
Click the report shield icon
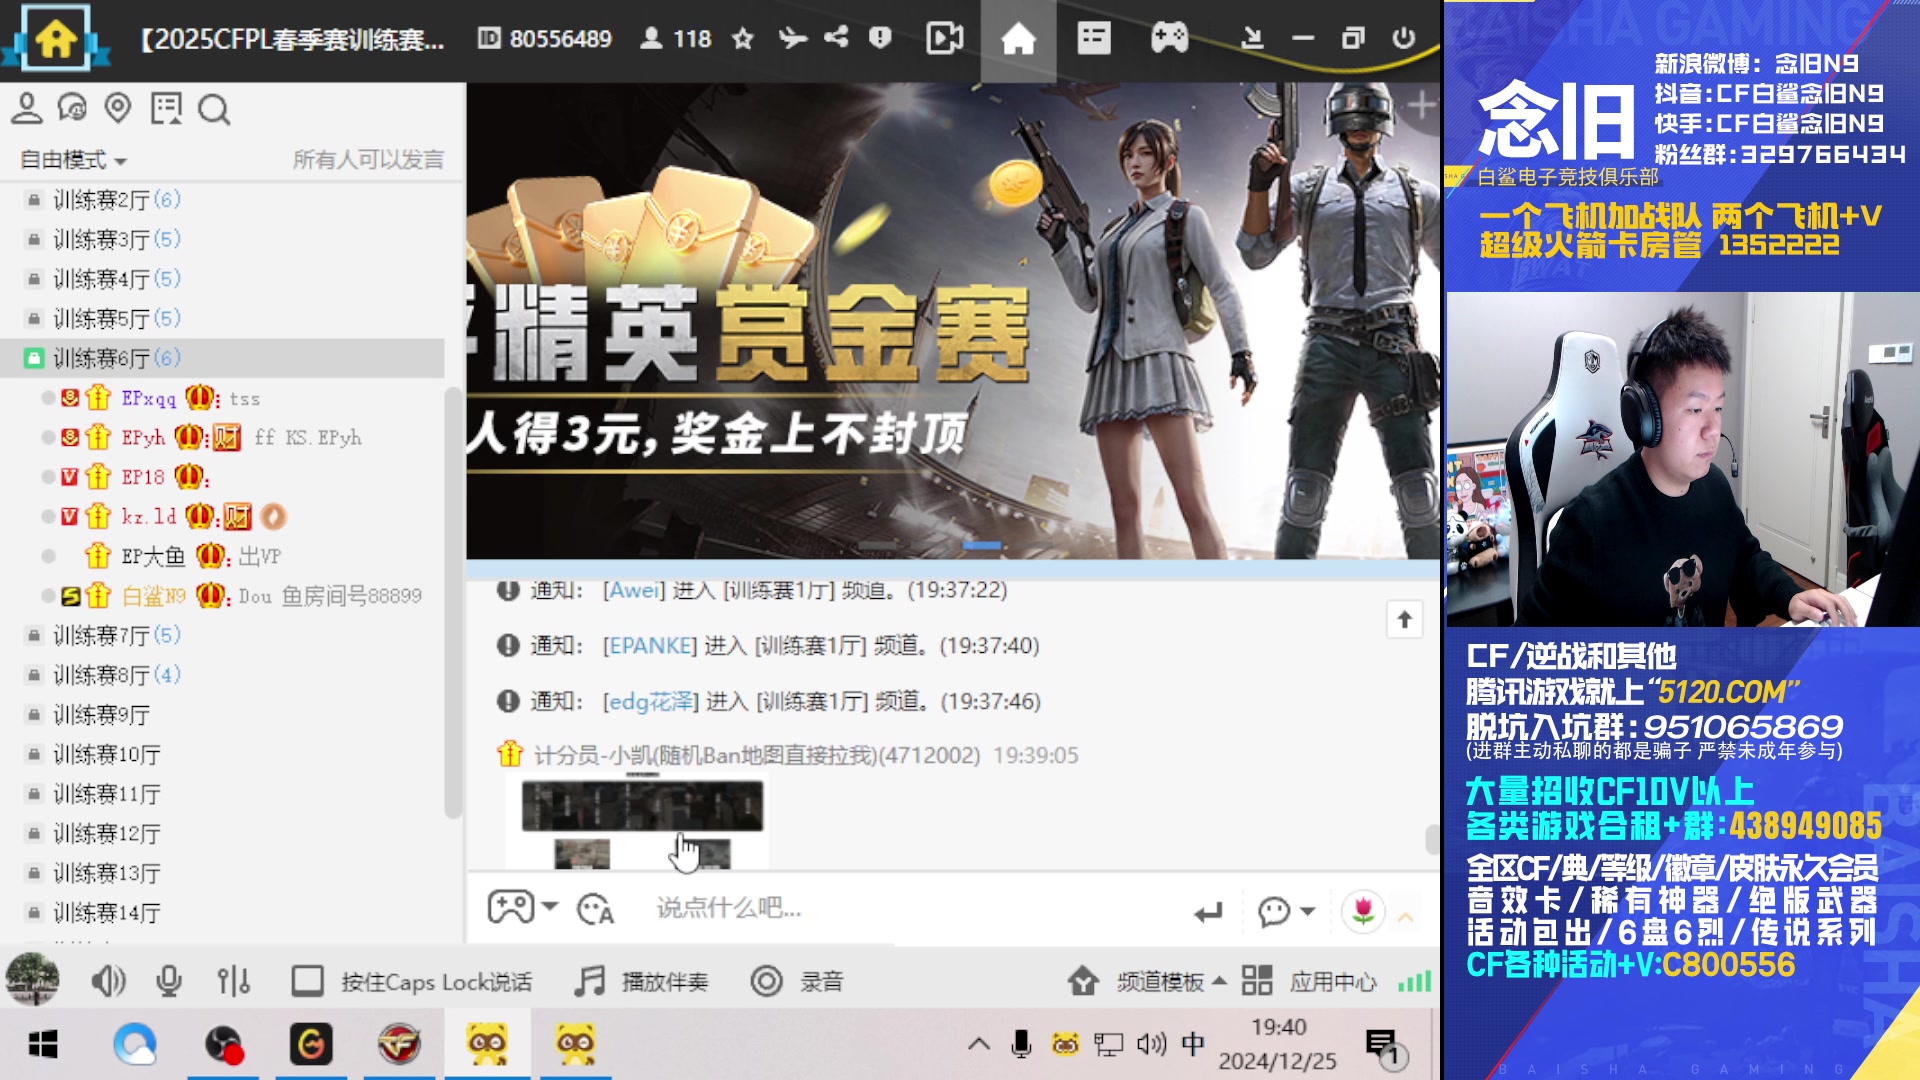click(880, 38)
